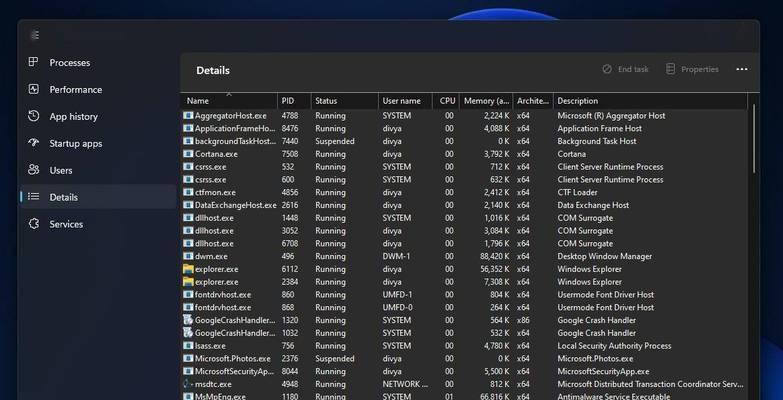Click the GoogleCrashHandler icon for PID 1320

[188, 320]
